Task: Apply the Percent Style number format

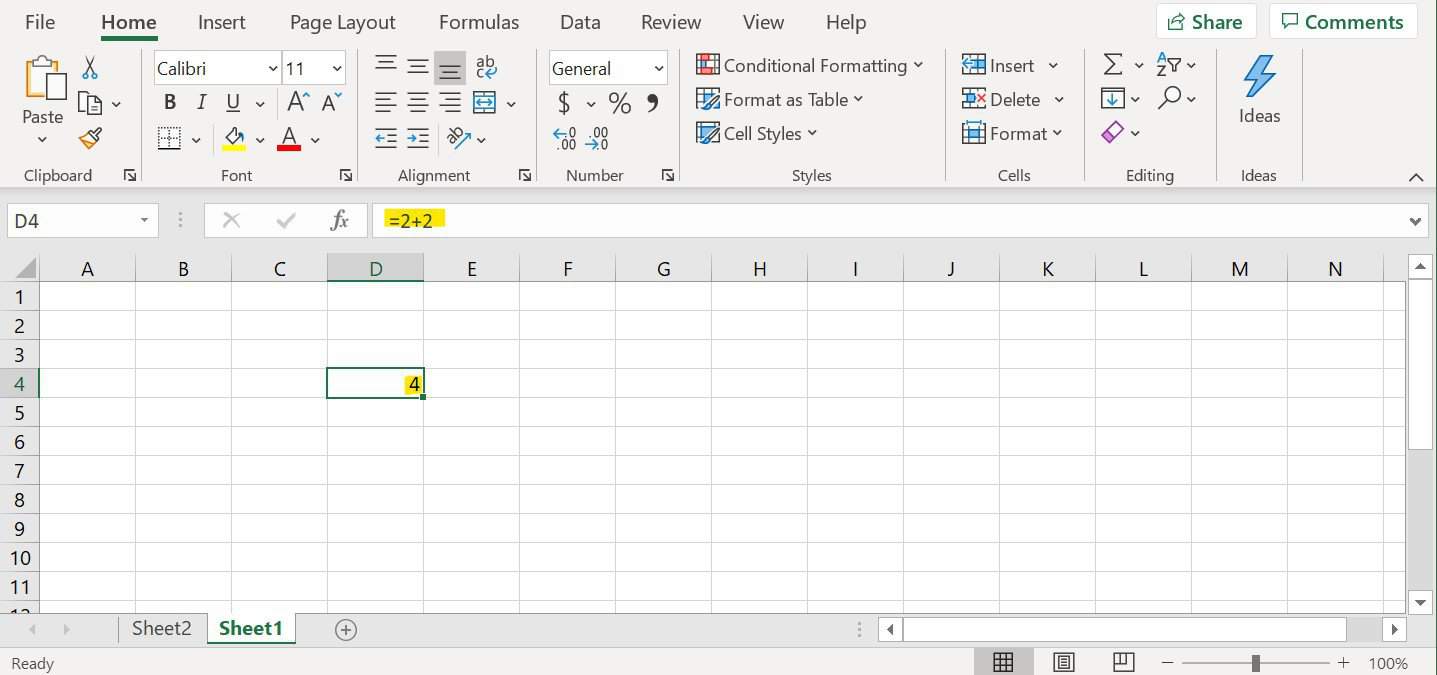Action: 618,102
